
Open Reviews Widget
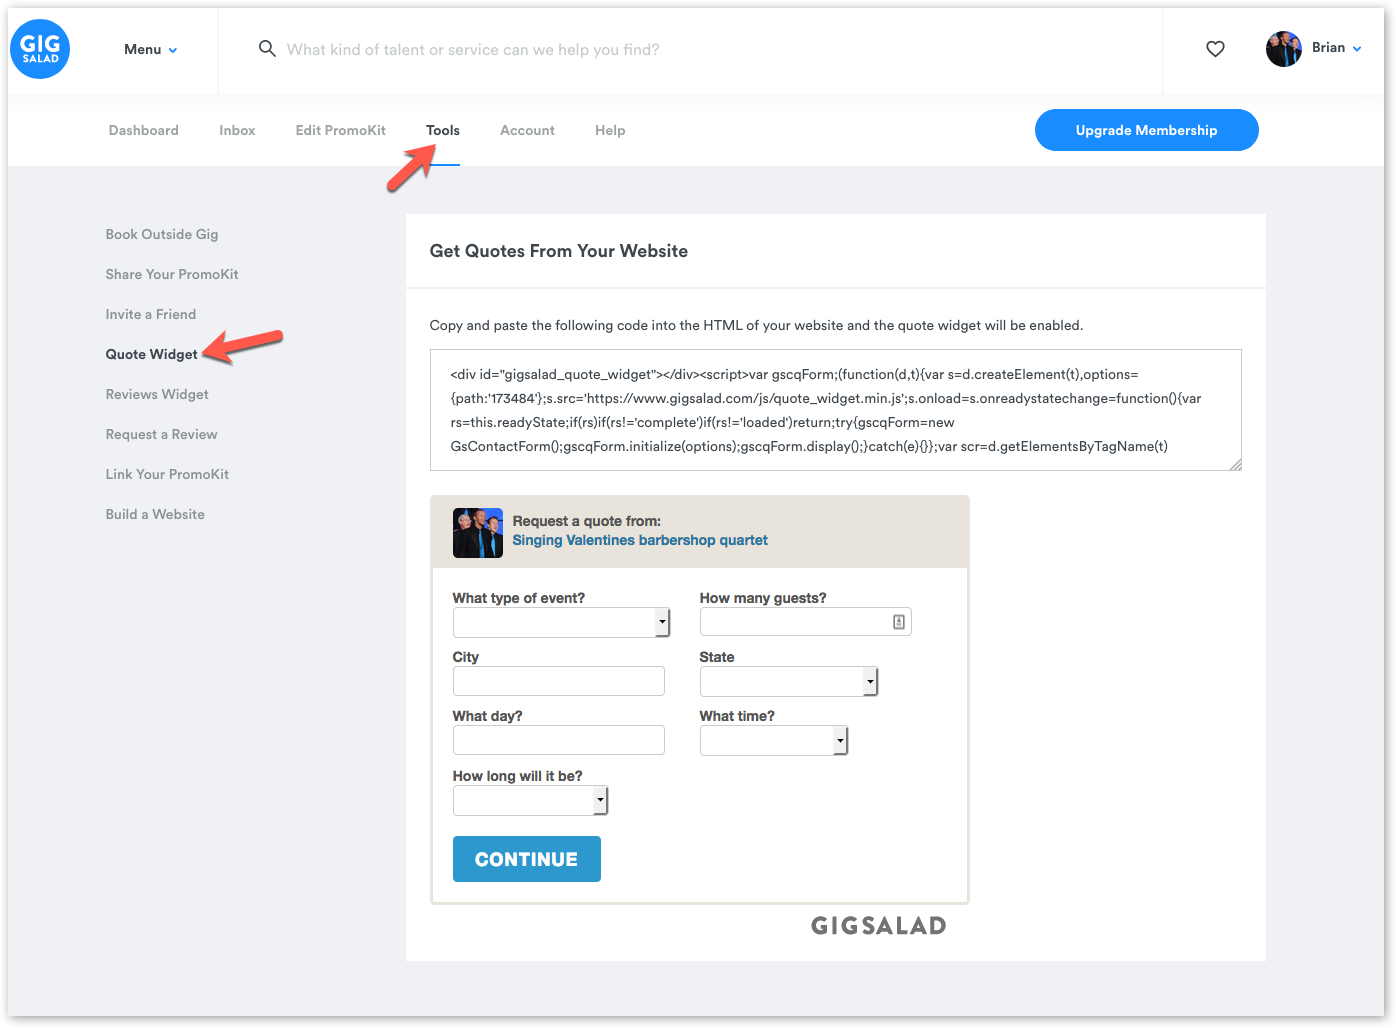tap(157, 394)
